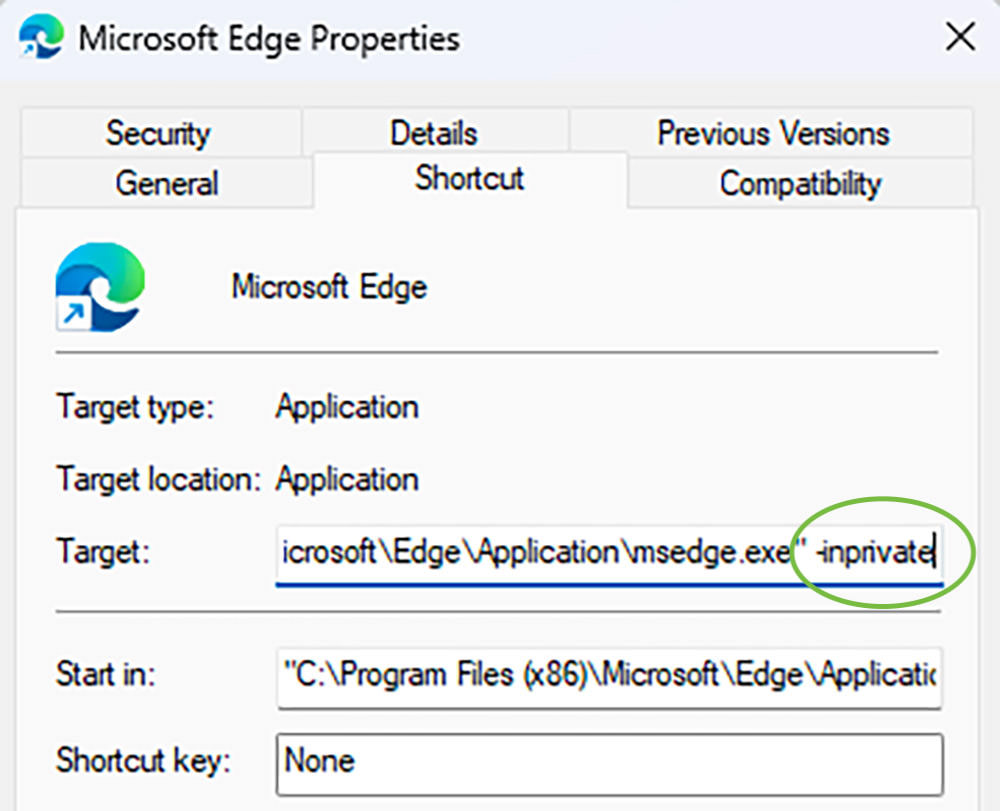Close the Microsoft Edge Properties dialog
The width and height of the screenshot is (1000, 811).
click(x=960, y=37)
